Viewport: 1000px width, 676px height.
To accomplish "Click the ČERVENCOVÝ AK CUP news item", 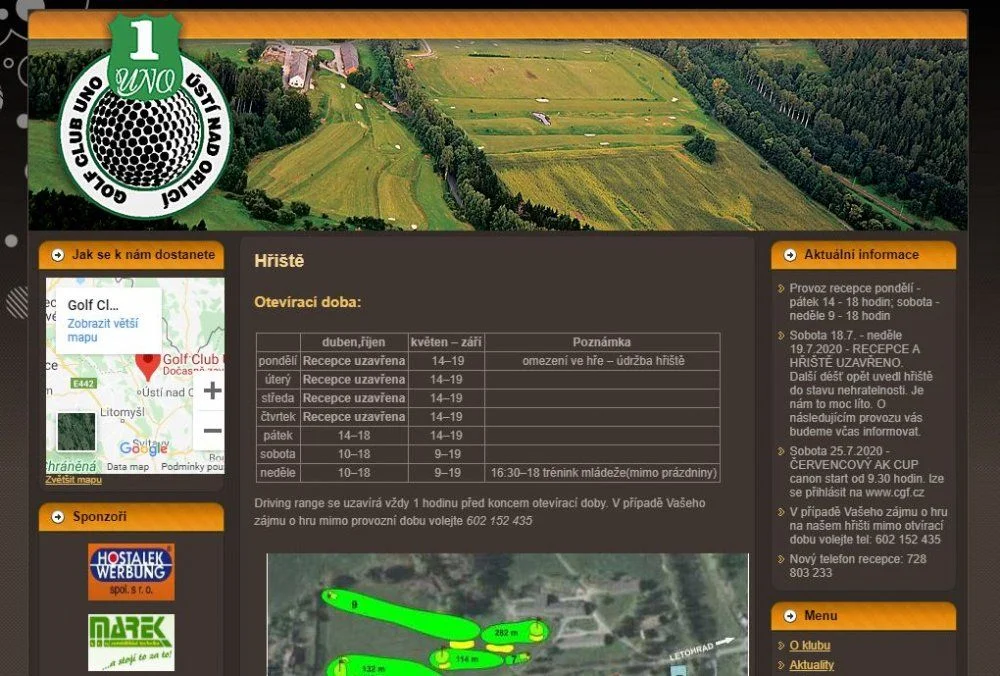I will click(x=867, y=471).
